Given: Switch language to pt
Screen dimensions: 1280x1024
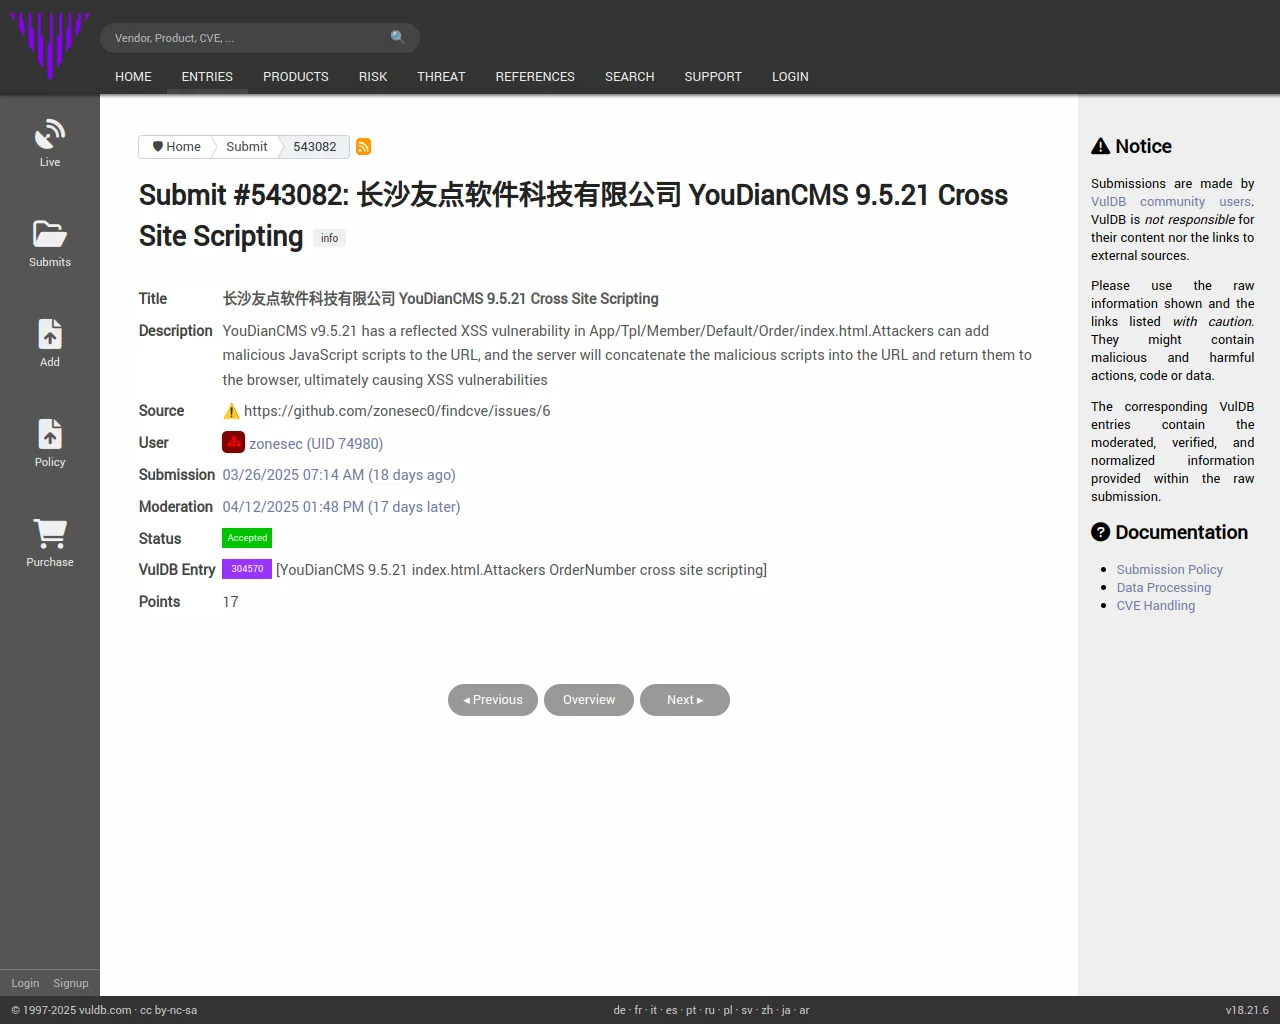Looking at the screenshot, I should [x=691, y=1010].
